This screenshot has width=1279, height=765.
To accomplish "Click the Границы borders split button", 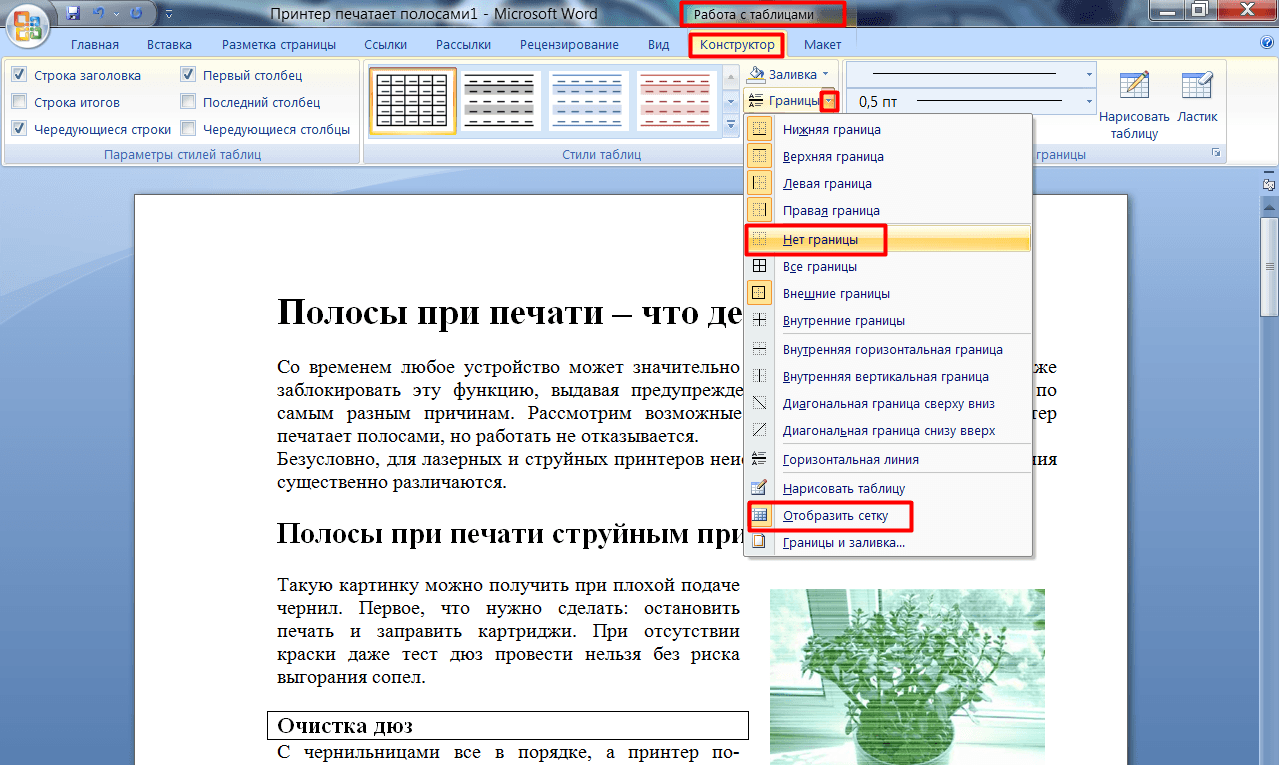I will [x=782, y=101].
